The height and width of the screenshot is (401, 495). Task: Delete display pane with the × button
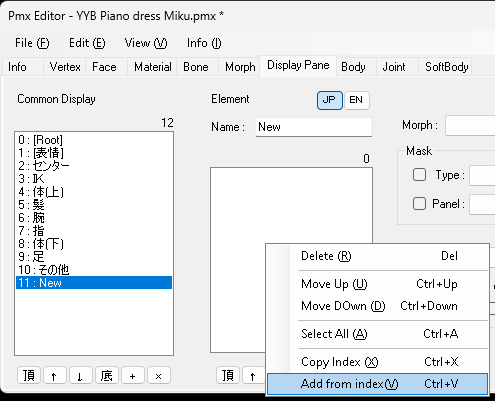tap(159, 376)
